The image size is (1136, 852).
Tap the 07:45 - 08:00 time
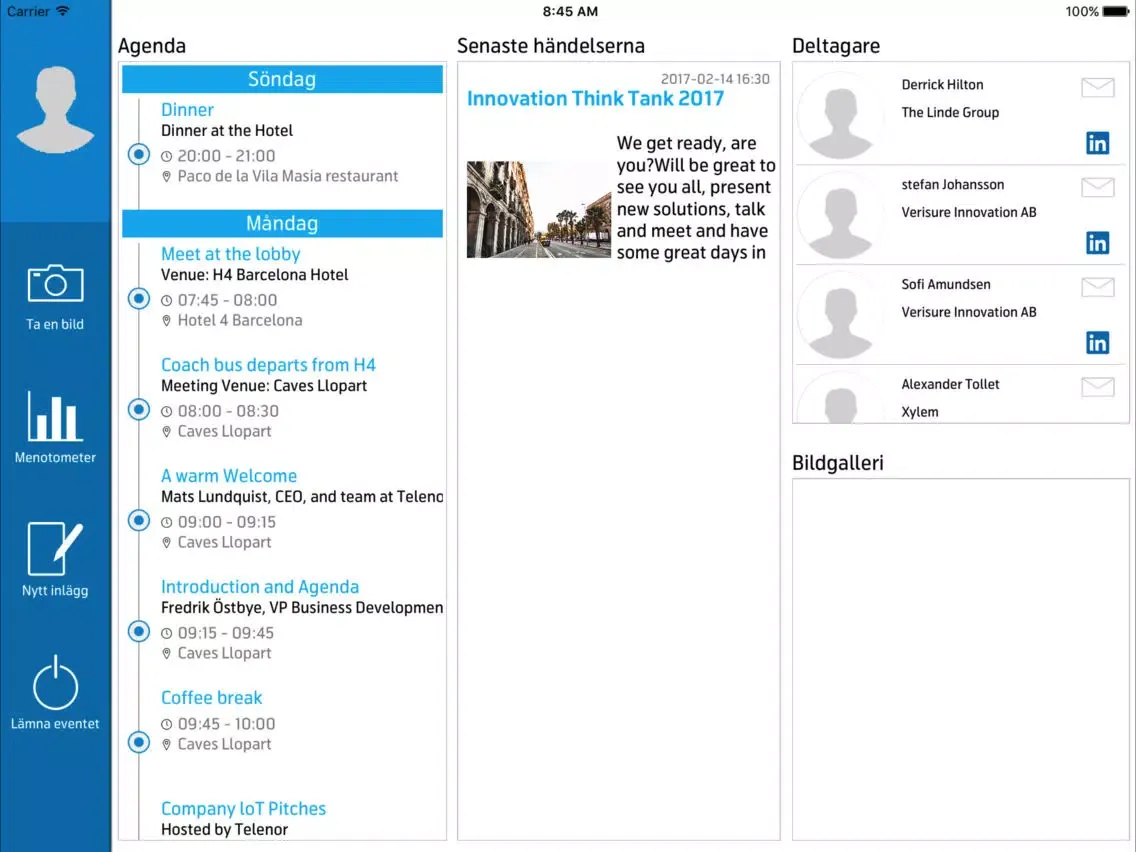(227, 300)
